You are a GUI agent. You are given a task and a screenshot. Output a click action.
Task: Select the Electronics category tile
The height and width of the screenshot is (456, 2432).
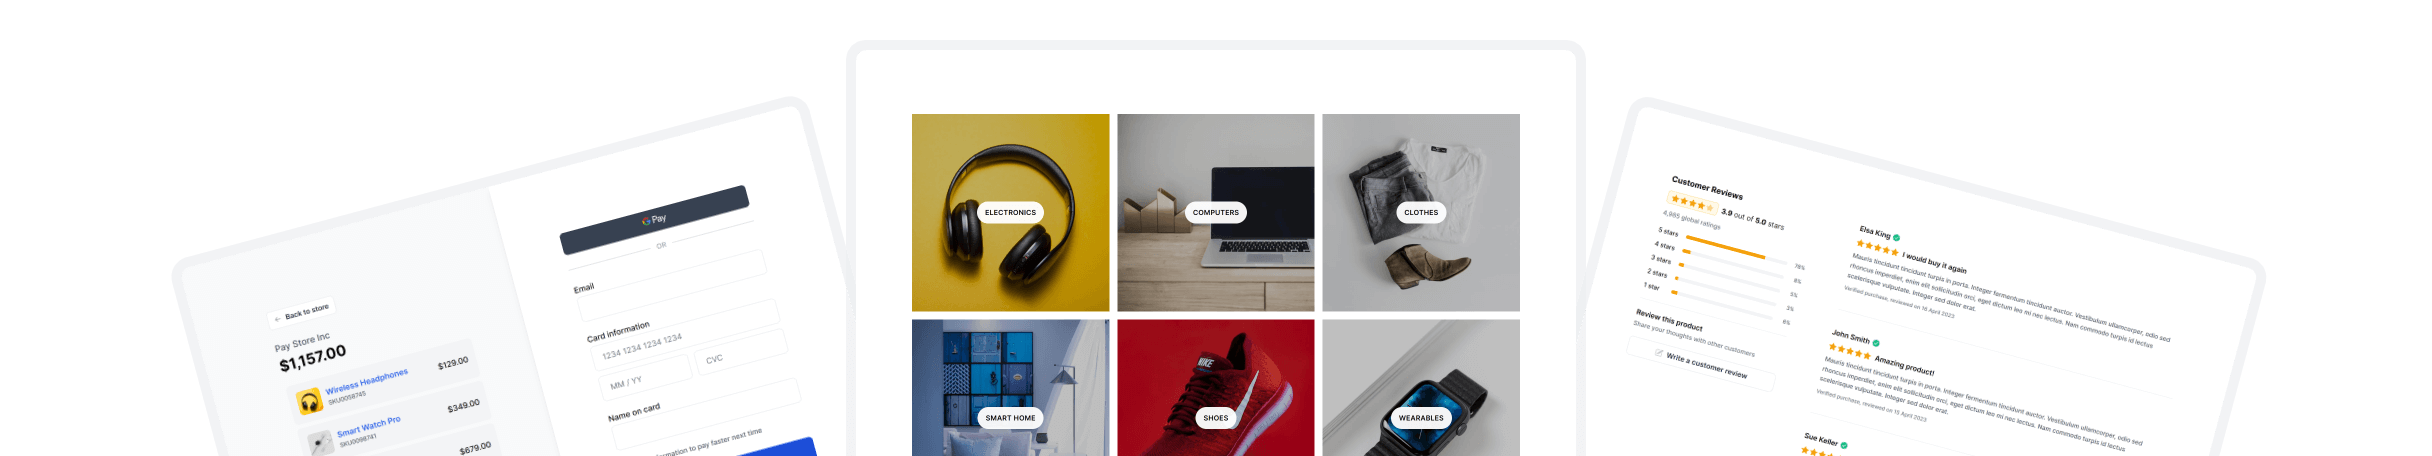pyautogui.click(x=1010, y=212)
